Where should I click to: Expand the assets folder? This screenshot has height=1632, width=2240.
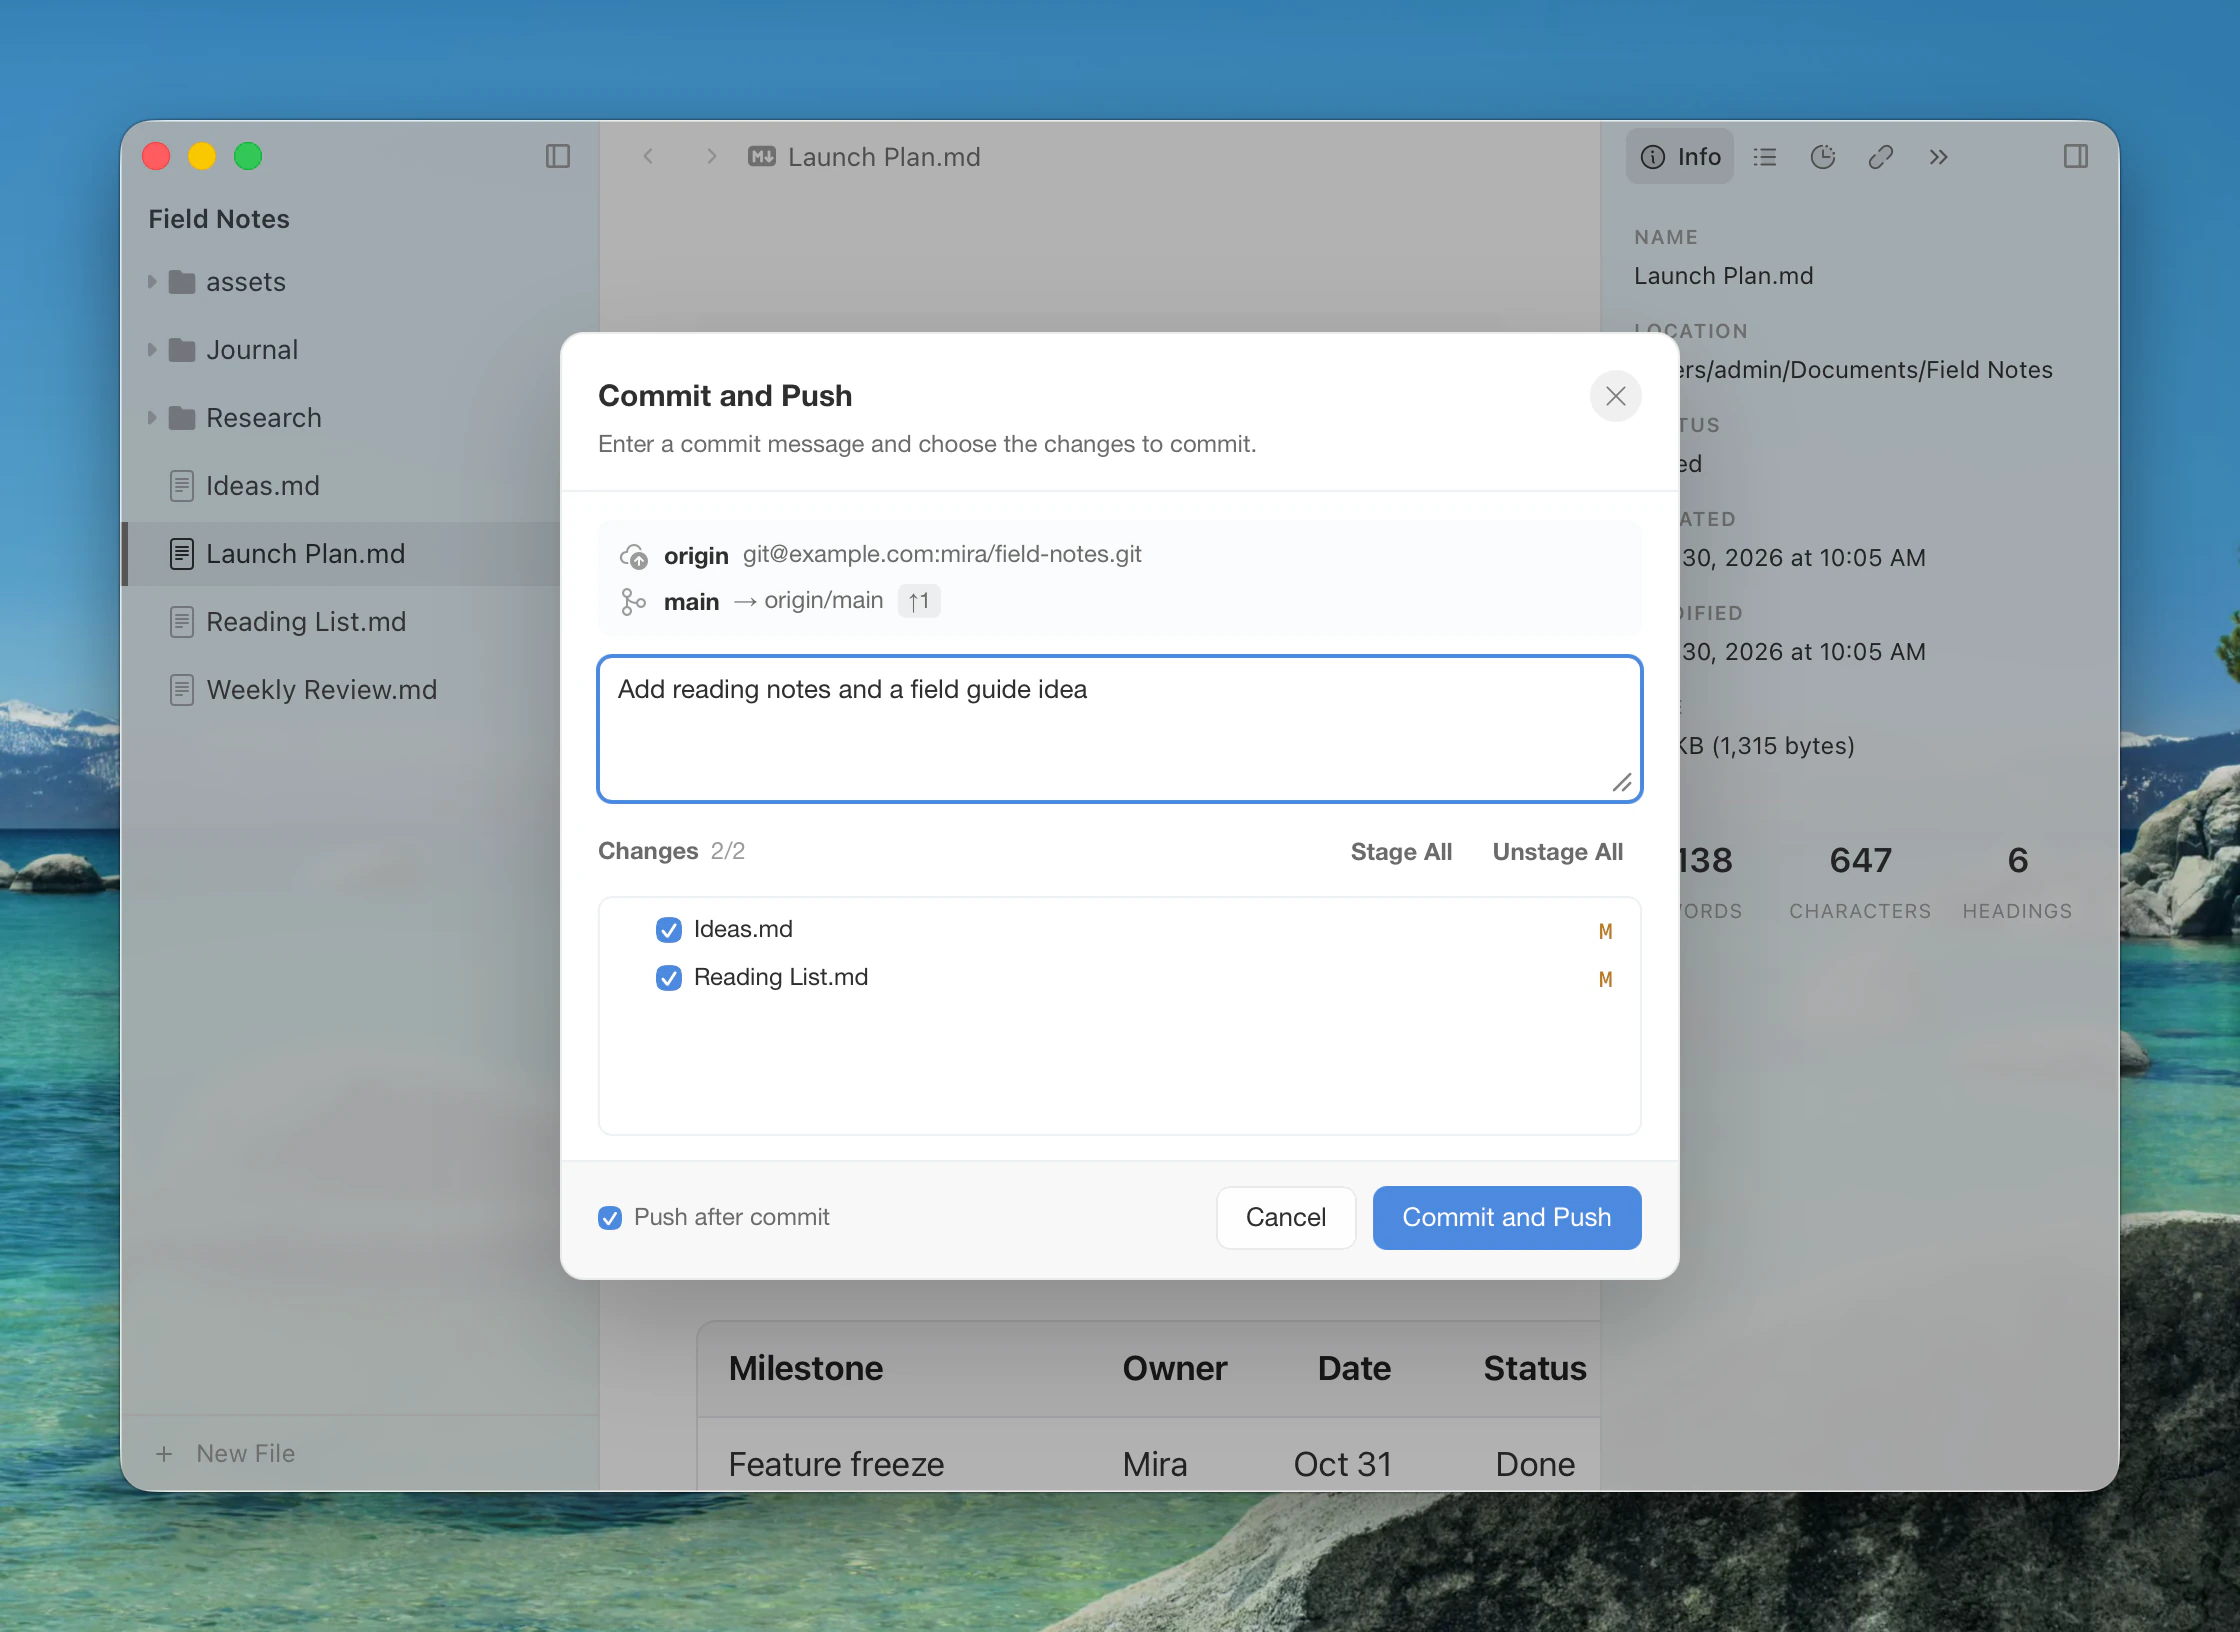coord(152,282)
